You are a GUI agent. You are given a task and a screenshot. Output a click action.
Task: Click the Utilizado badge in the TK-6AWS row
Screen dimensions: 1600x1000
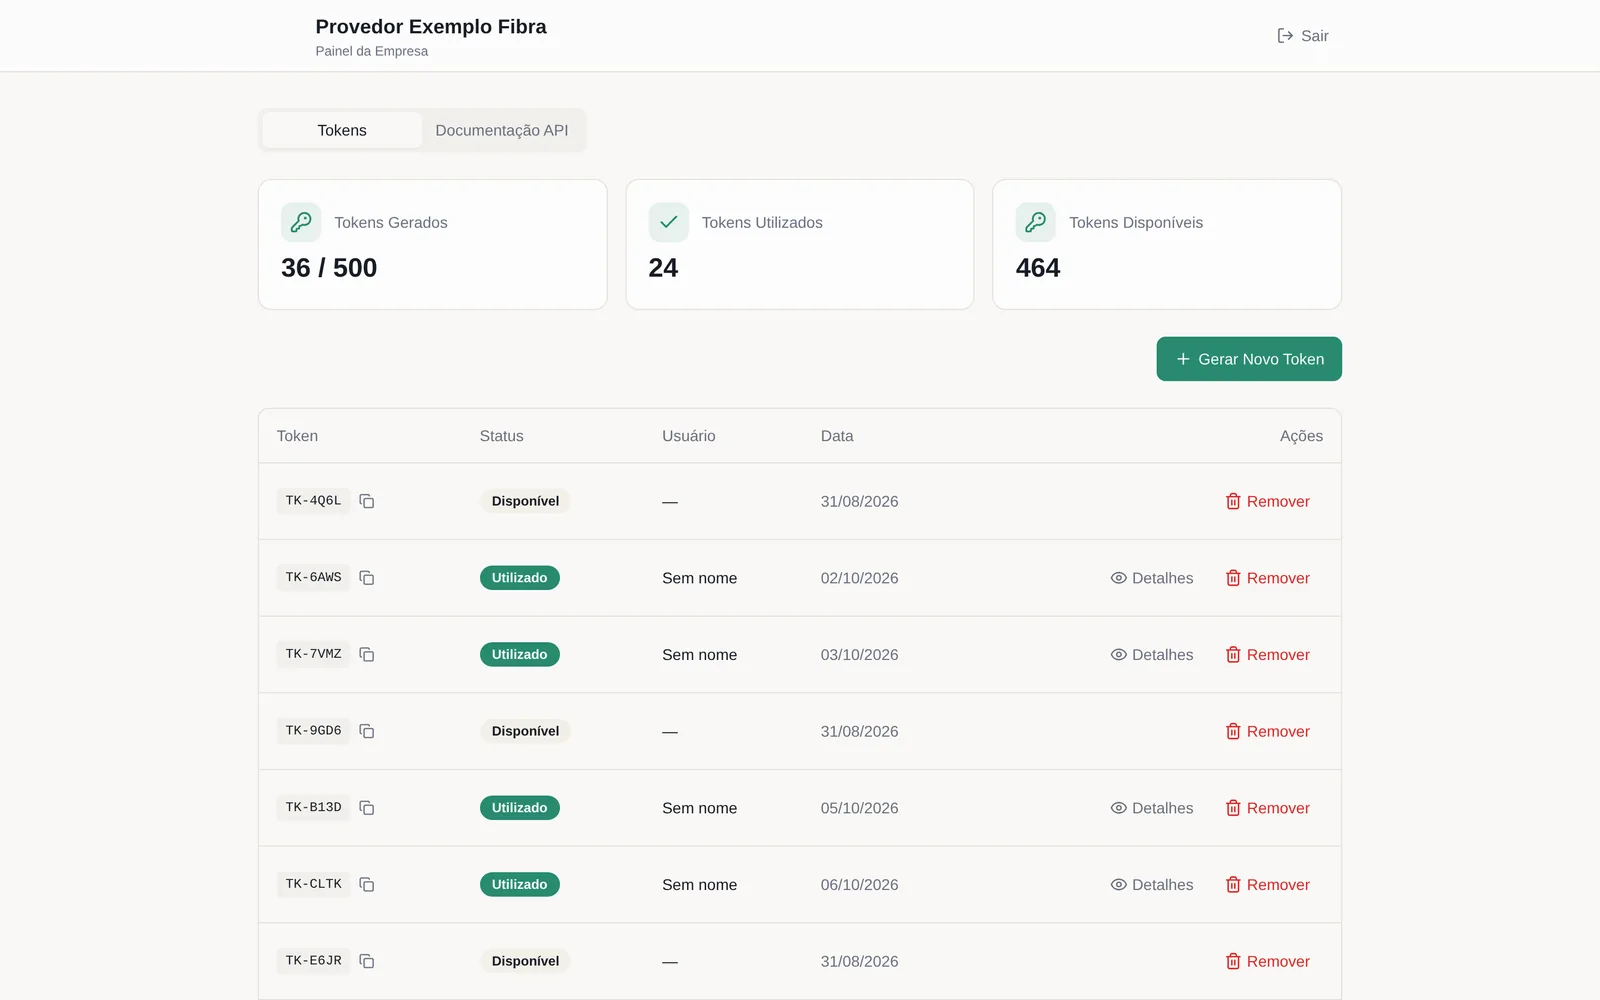520,578
